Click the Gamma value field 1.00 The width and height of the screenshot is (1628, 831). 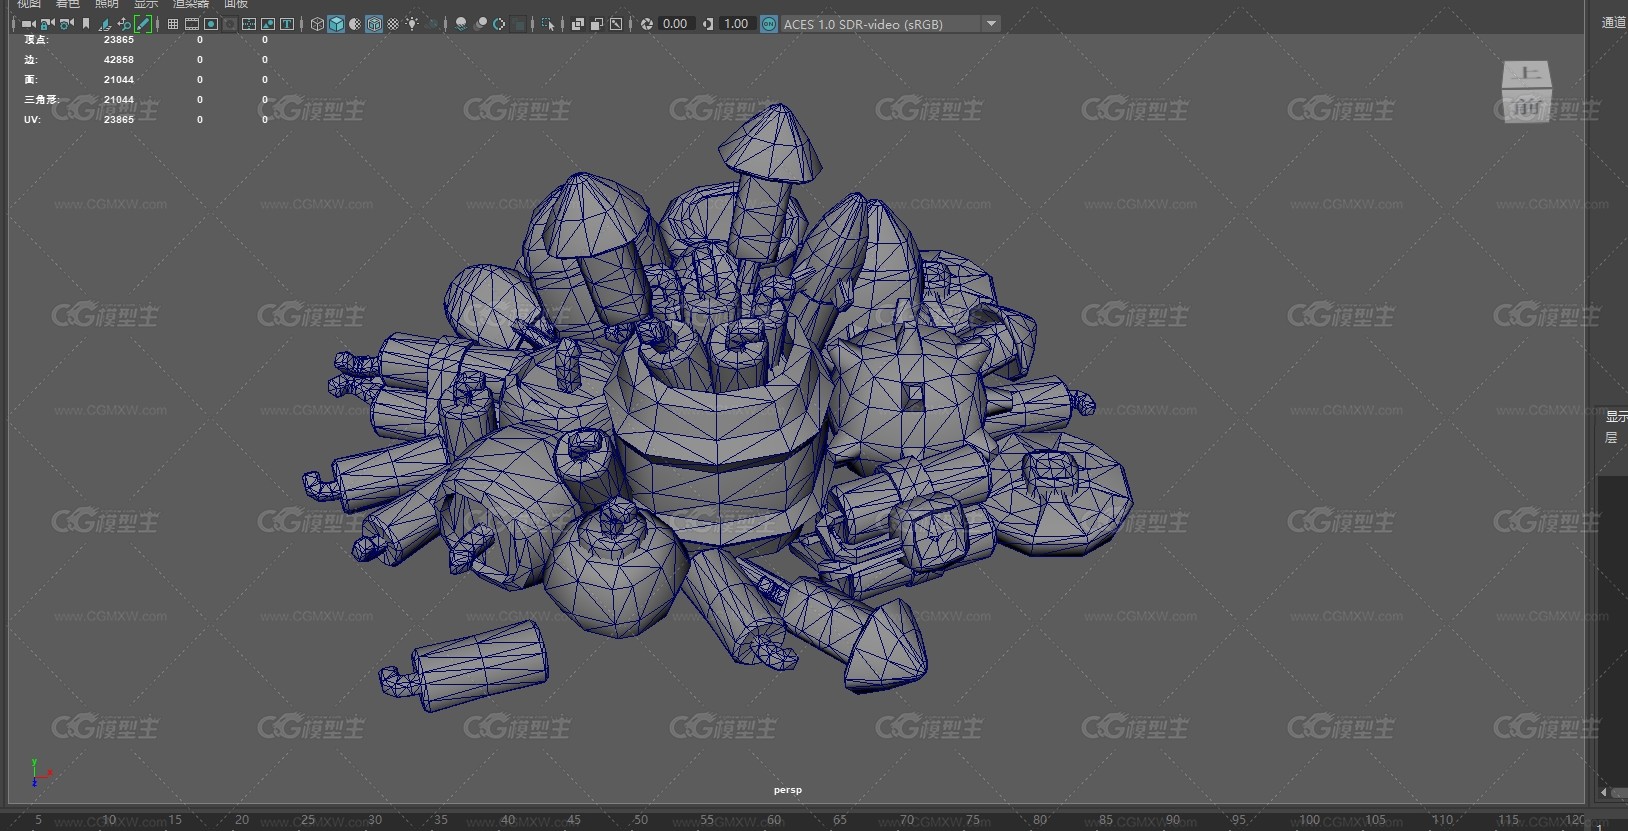pos(736,24)
